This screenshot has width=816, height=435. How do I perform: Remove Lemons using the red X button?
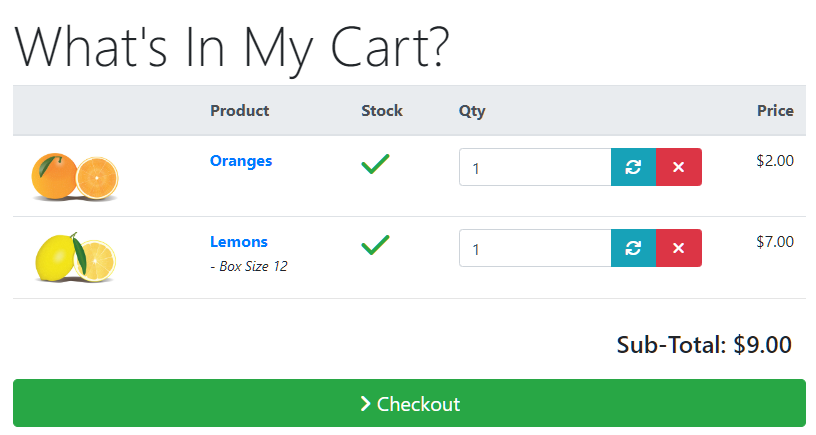[x=679, y=248]
